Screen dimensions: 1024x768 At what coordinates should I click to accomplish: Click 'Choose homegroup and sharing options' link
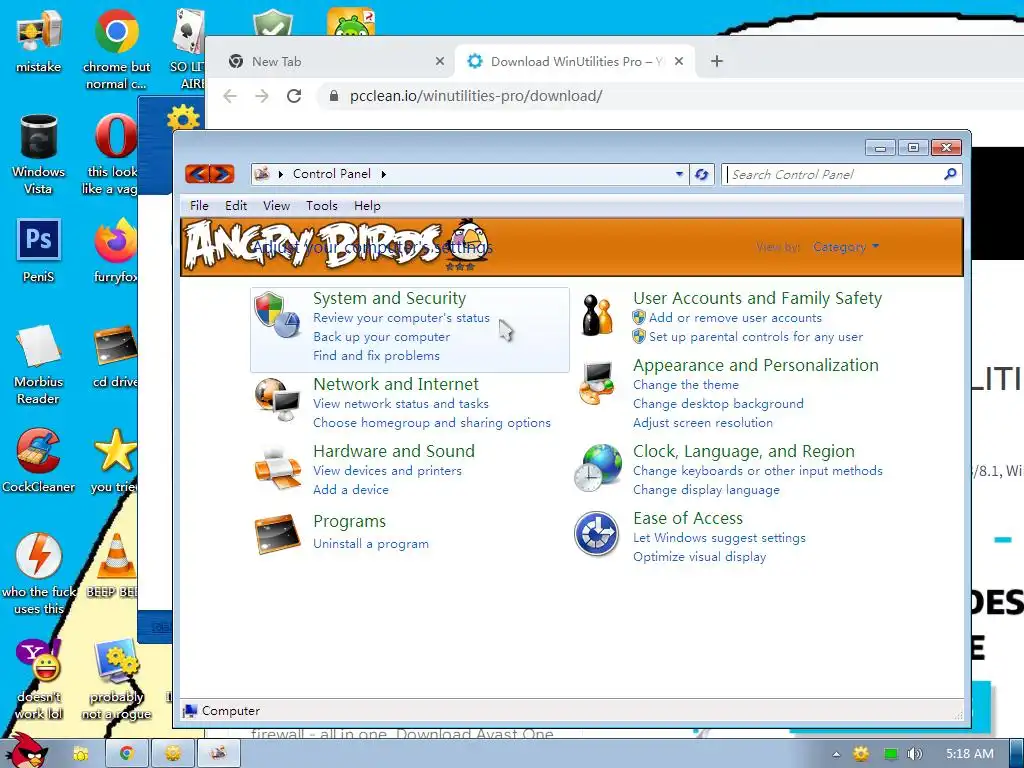point(432,423)
